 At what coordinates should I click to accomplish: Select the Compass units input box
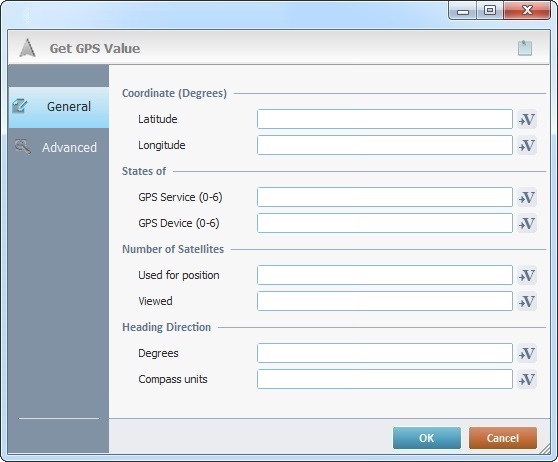[x=385, y=379]
